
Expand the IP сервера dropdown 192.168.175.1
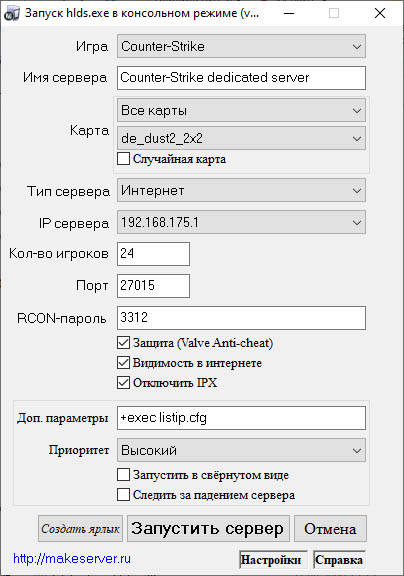241,222
